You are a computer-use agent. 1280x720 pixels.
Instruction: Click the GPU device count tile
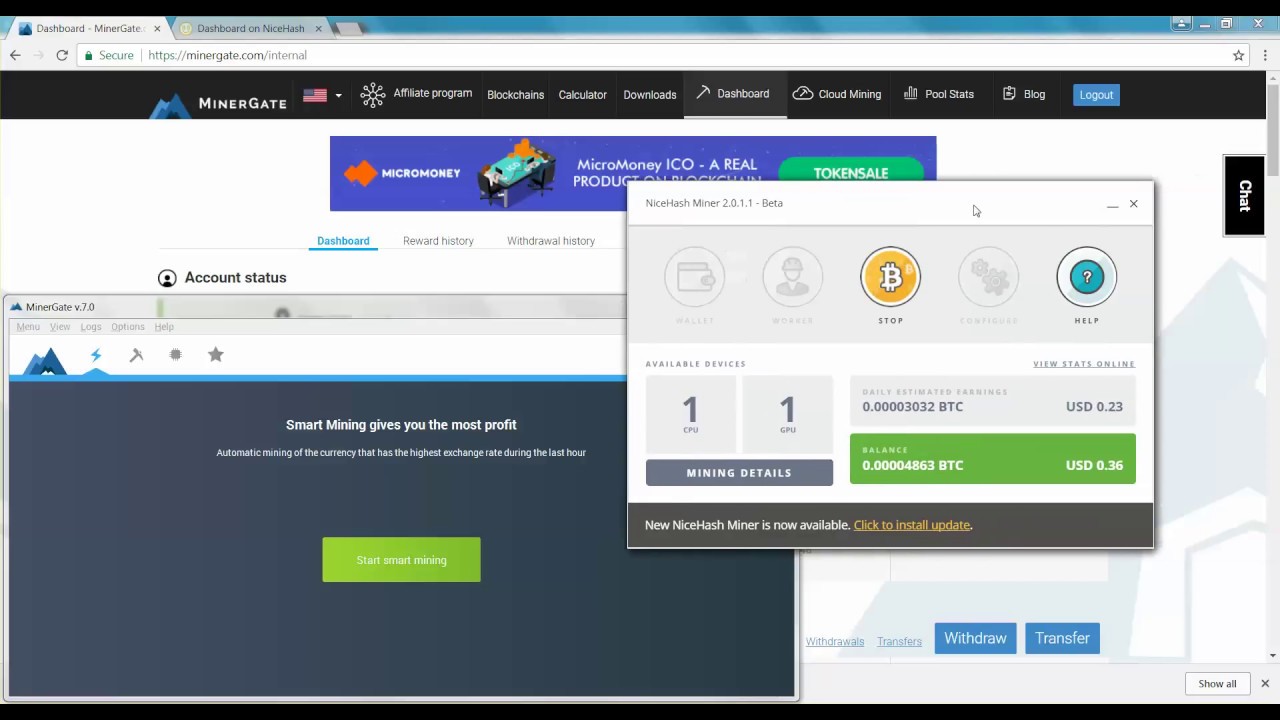pyautogui.click(x=788, y=414)
